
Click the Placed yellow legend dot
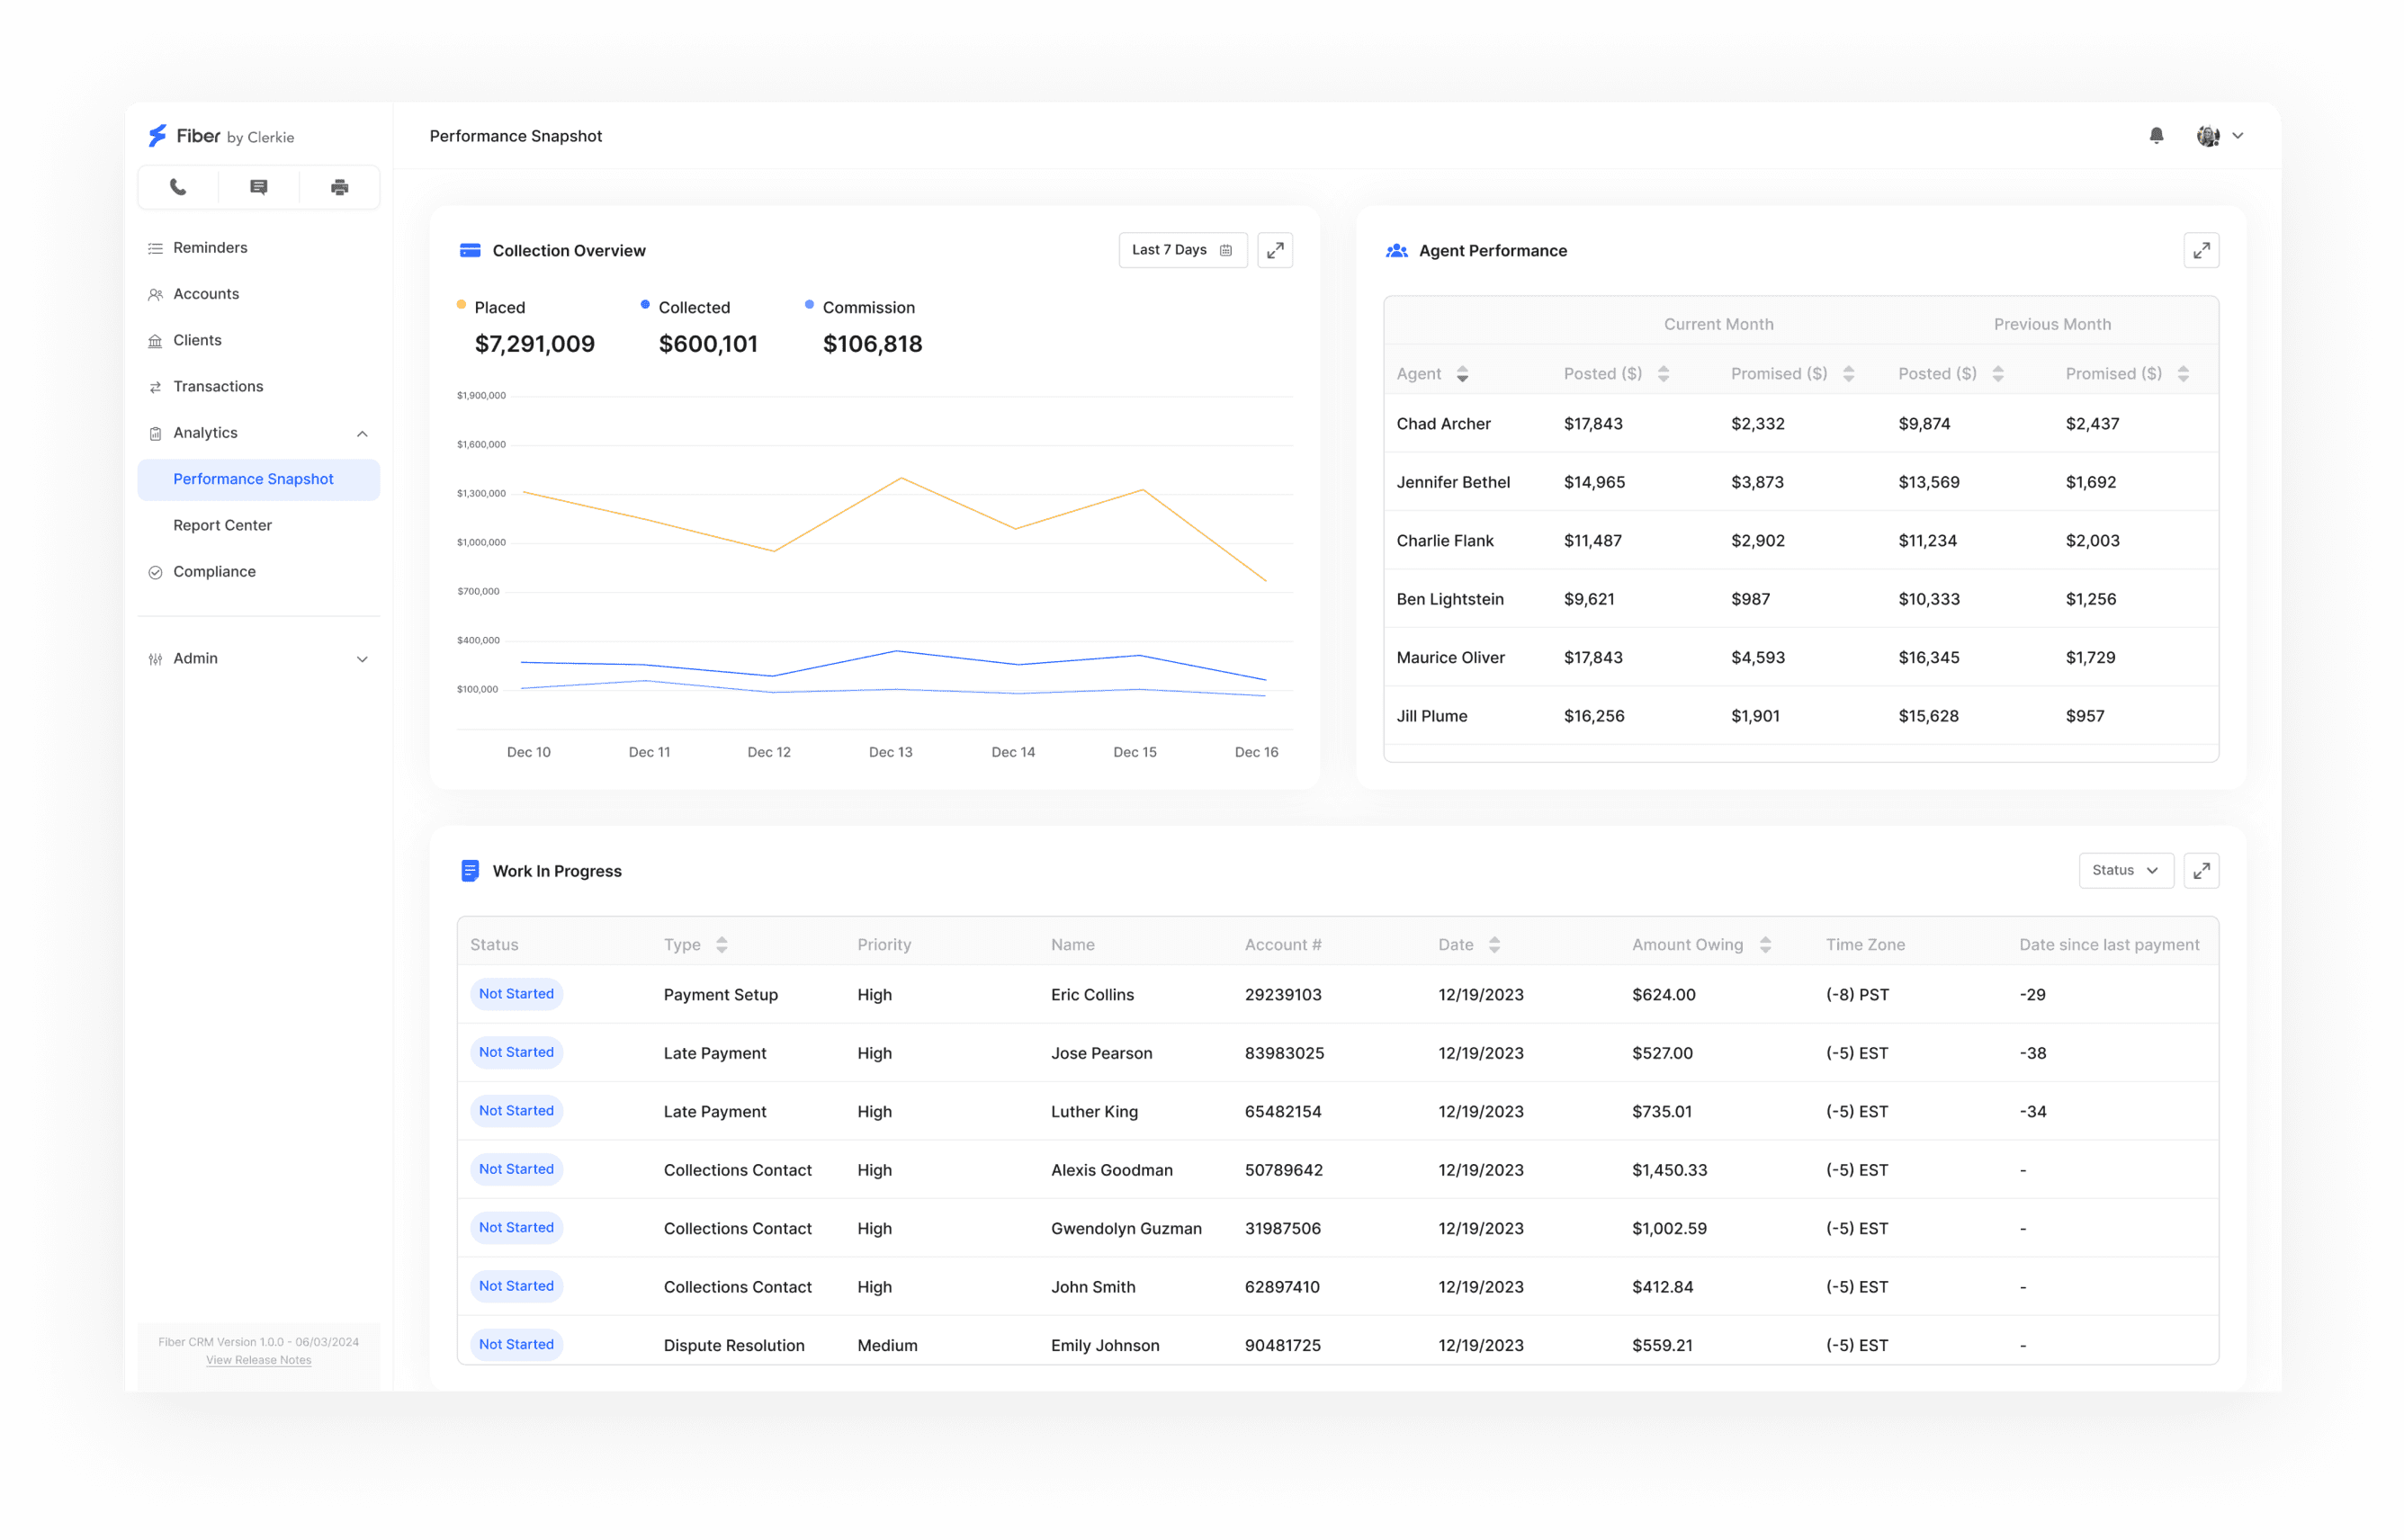[461, 305]
